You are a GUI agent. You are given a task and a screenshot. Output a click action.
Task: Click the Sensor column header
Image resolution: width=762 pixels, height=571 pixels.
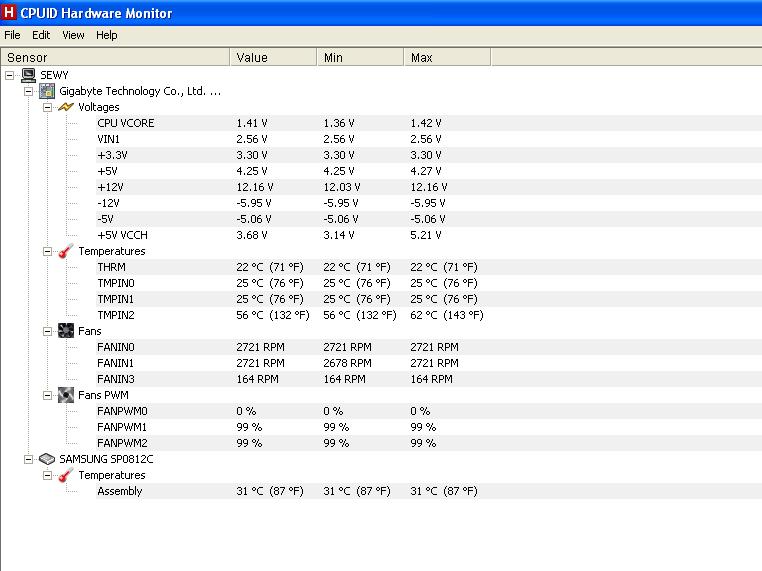coord(115,57)
